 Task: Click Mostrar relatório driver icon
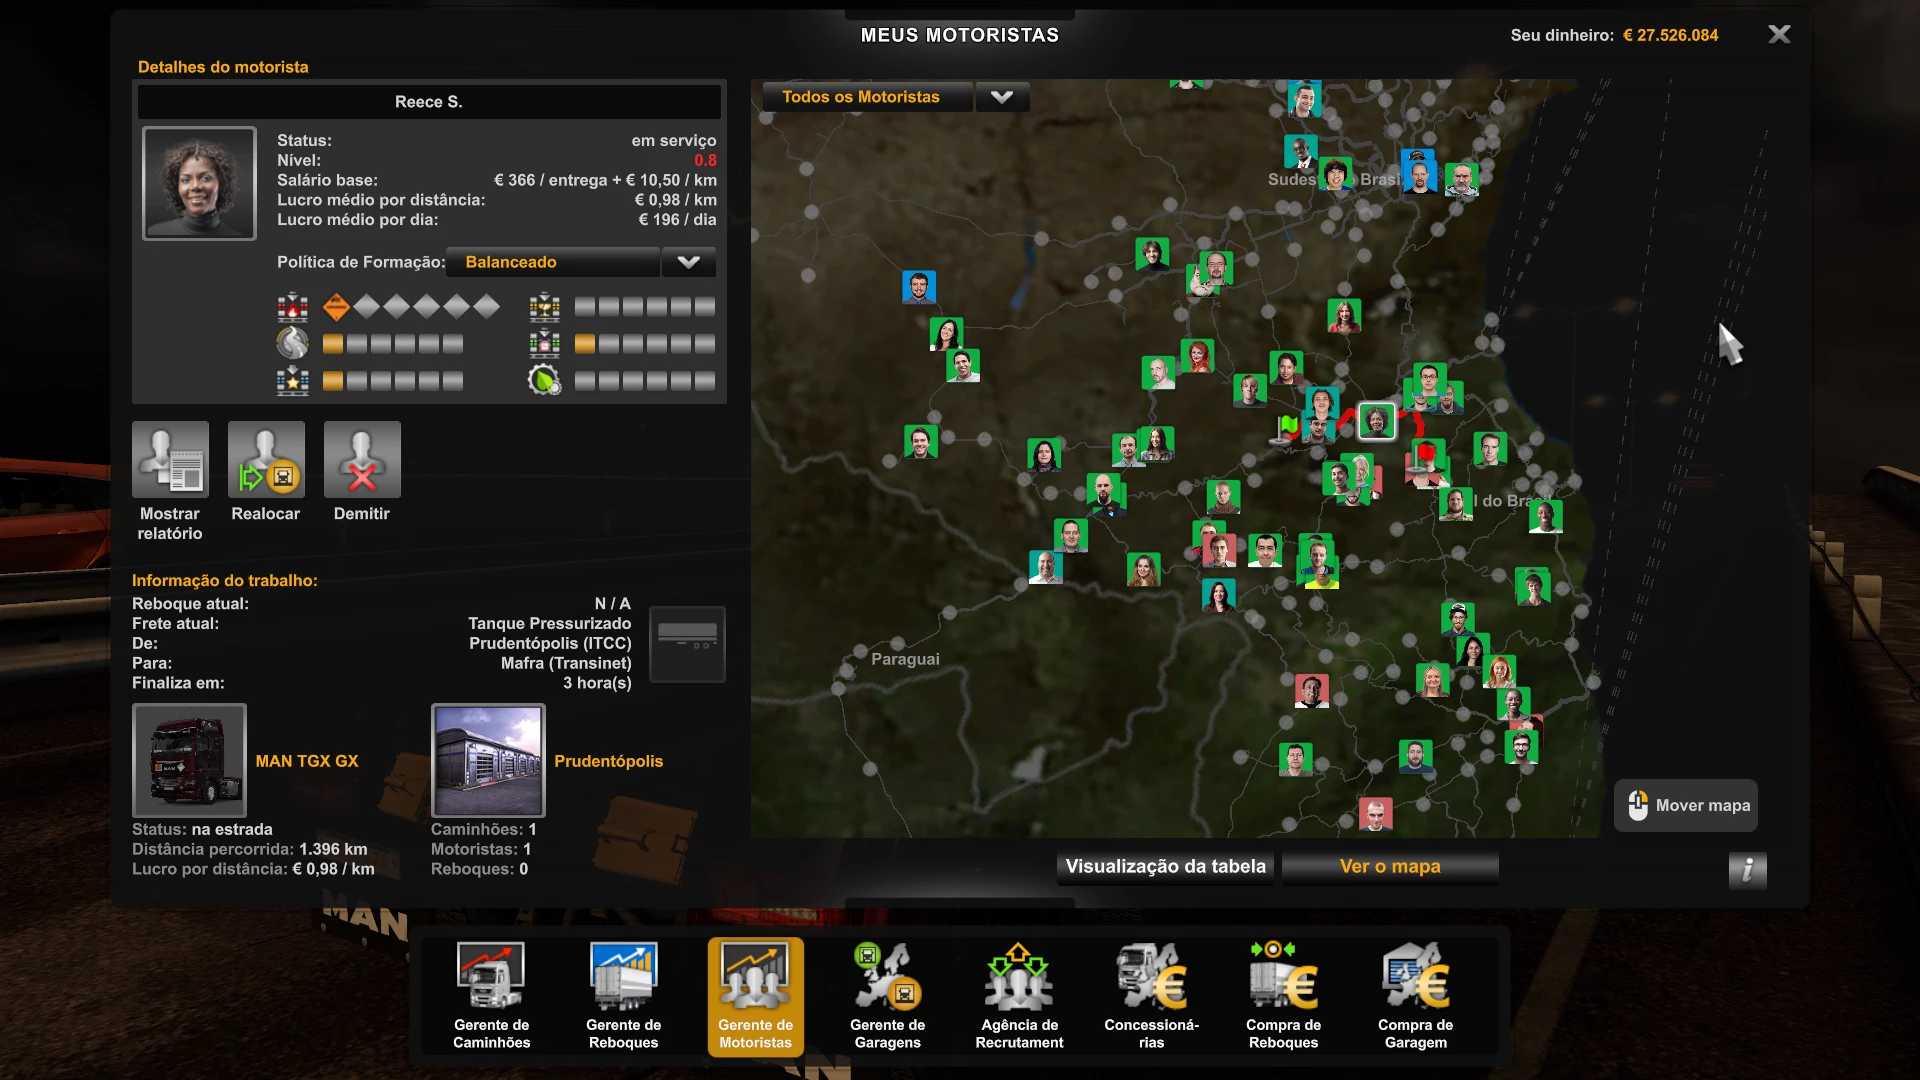click(170, 460)
